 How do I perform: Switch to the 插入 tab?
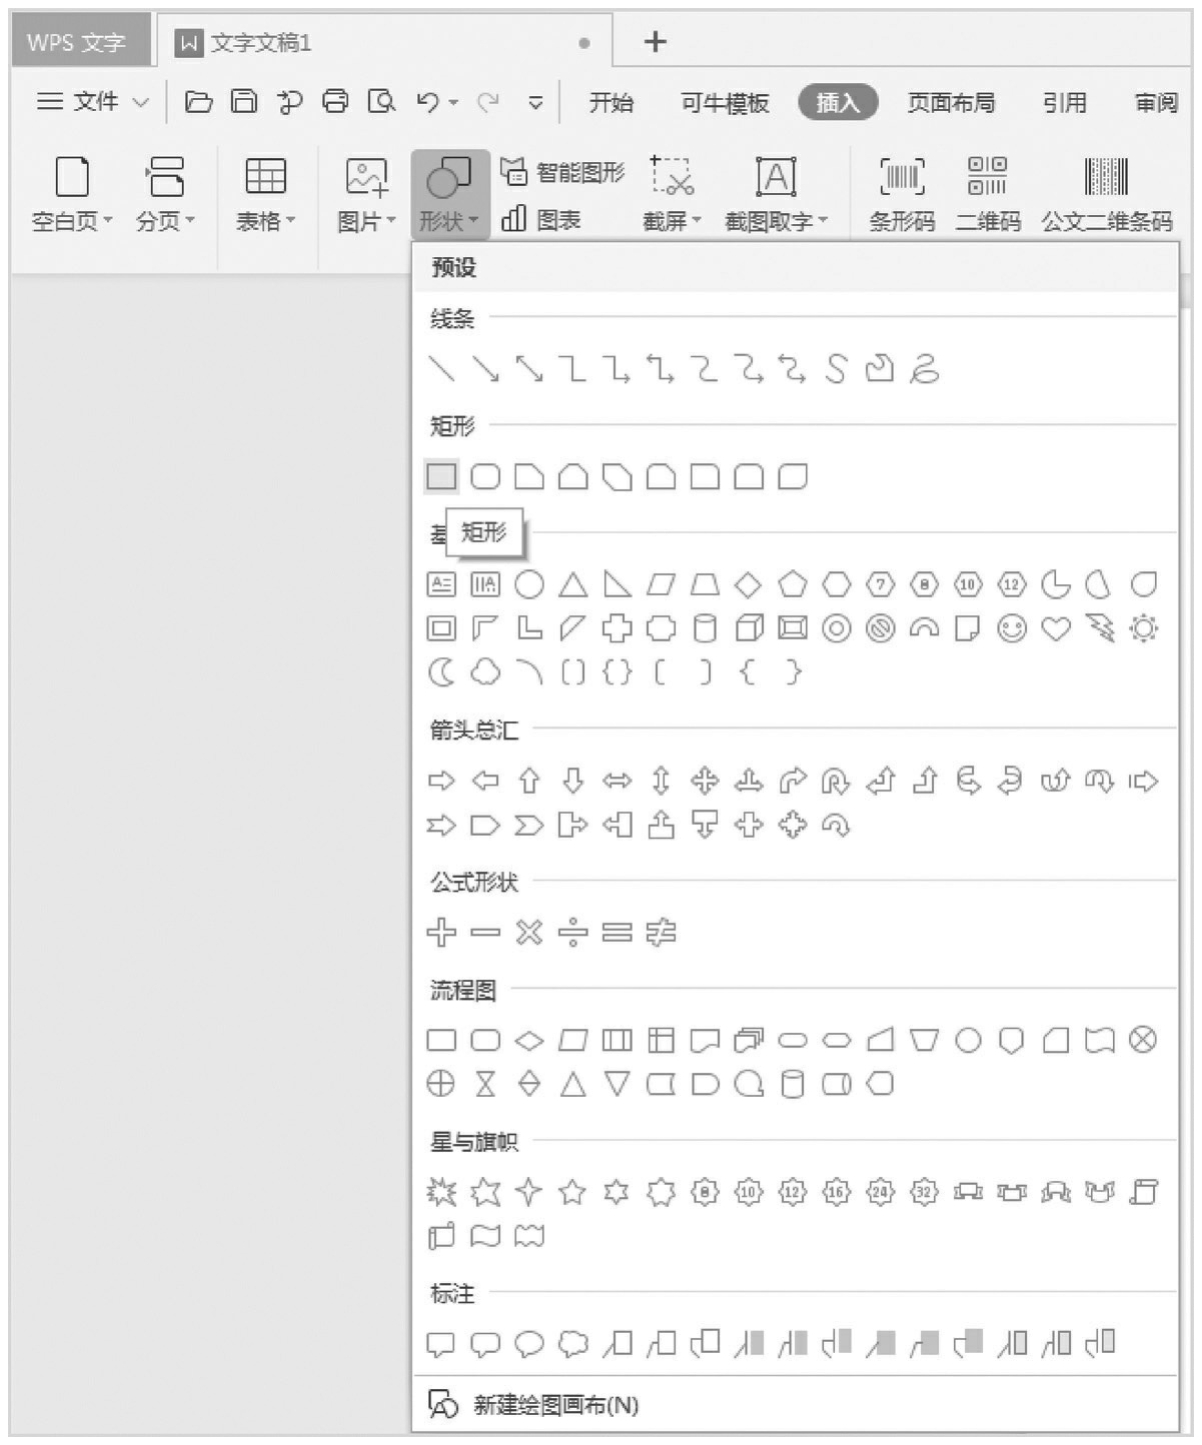[838, 102]
